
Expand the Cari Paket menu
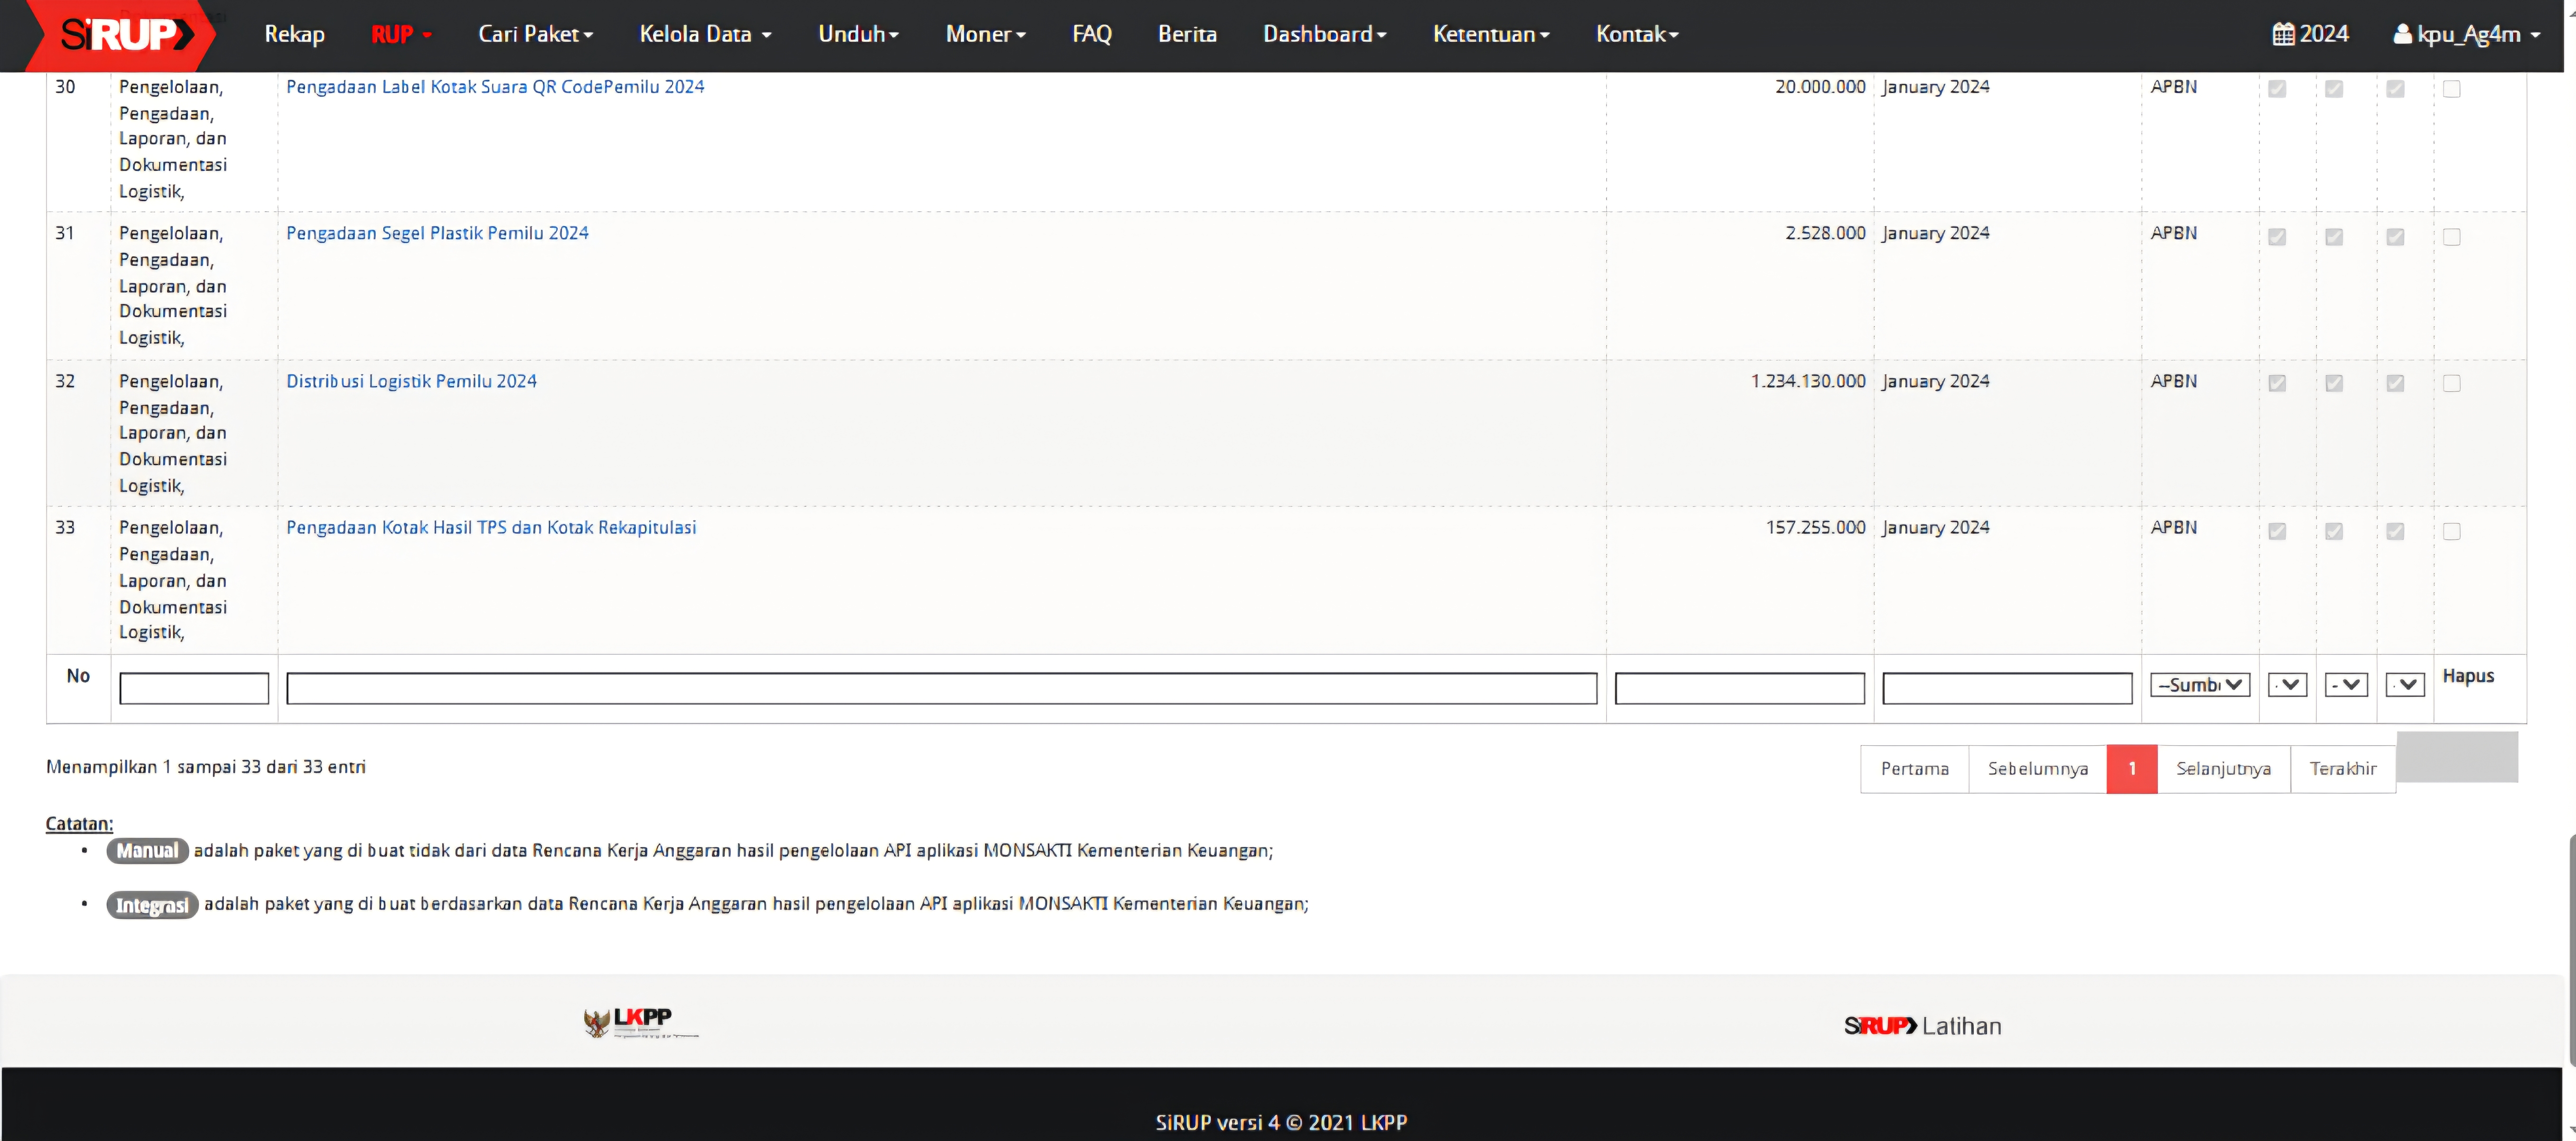pyautogui.click(x=535, y=34)
